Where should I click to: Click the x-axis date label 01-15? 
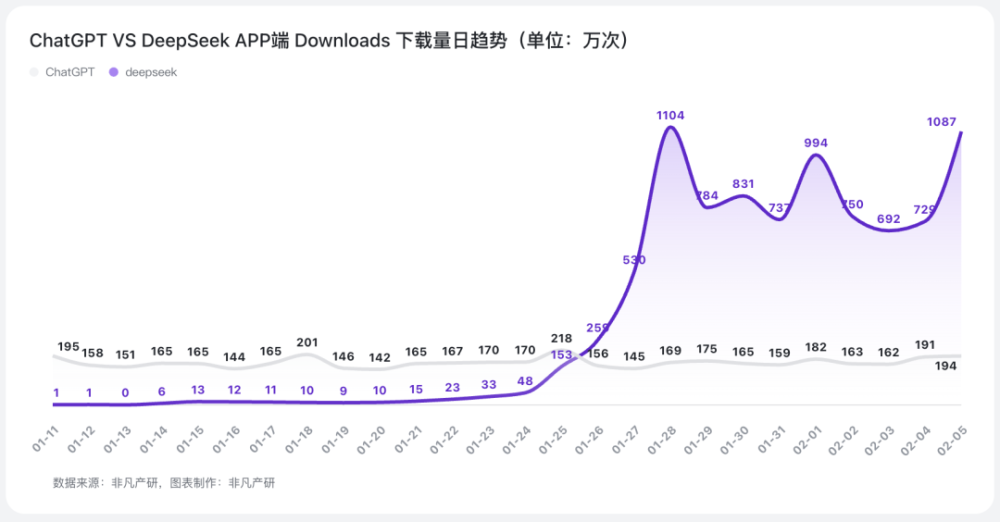pos(191,440)
